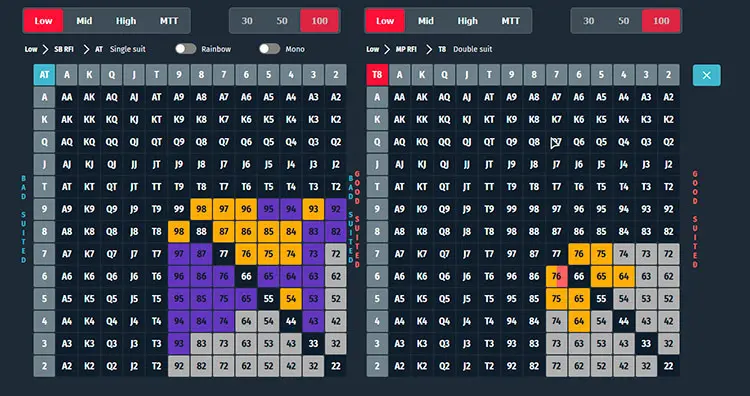Click the Low breadcrumb above the left grid
The image size is (750, 396).
click(31, 49)
